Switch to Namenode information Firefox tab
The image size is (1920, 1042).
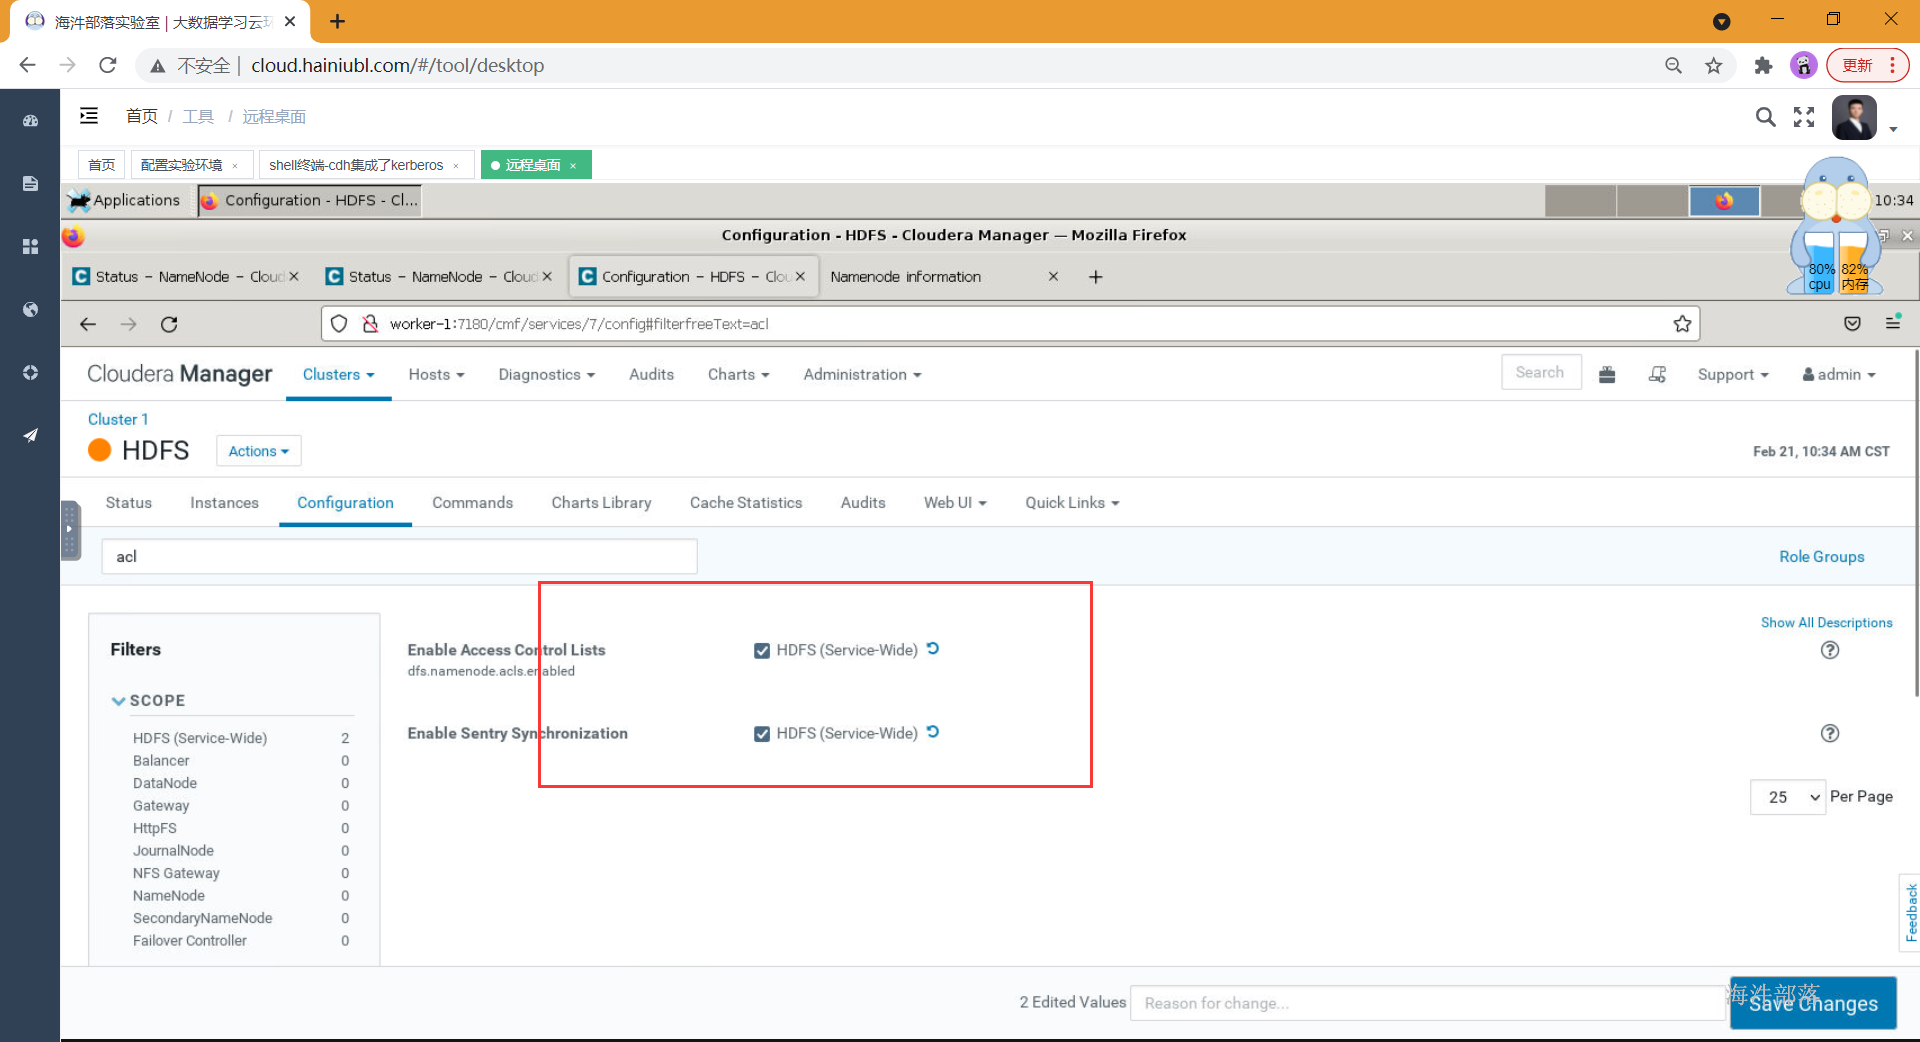pyautogui.click(x=905, y=277)
